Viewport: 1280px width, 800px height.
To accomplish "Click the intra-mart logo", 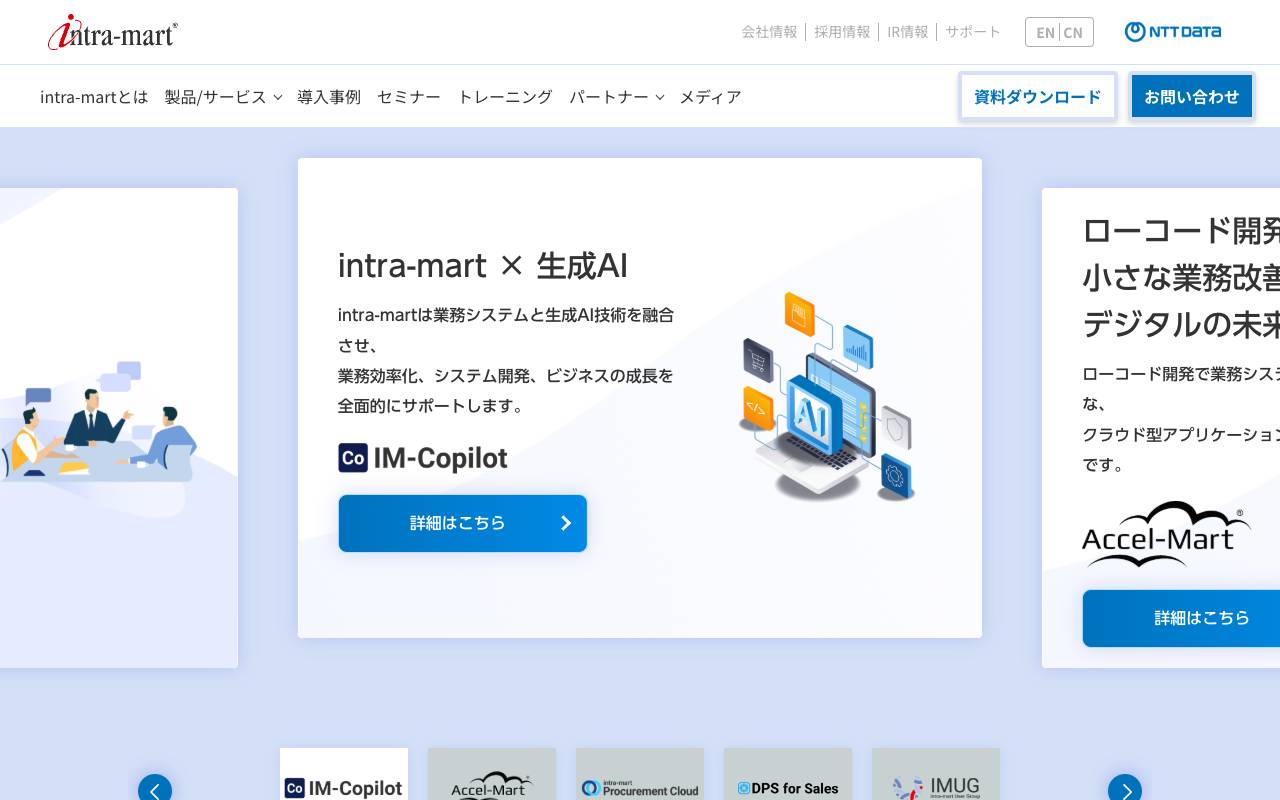I will pyautogui.click(x=113, y=31).
